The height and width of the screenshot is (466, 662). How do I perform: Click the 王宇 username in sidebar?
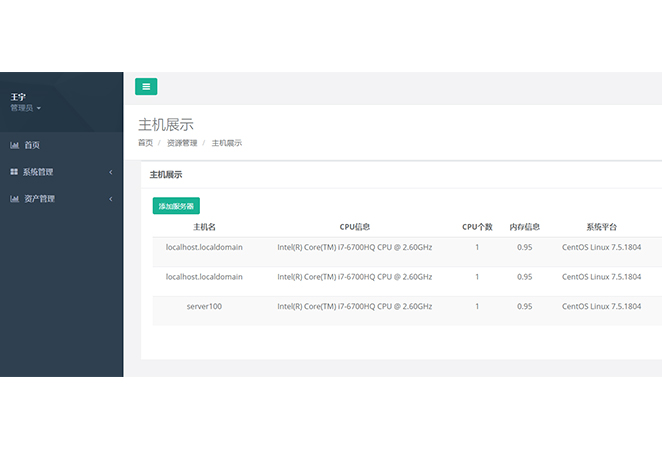[x=18, y=97]
